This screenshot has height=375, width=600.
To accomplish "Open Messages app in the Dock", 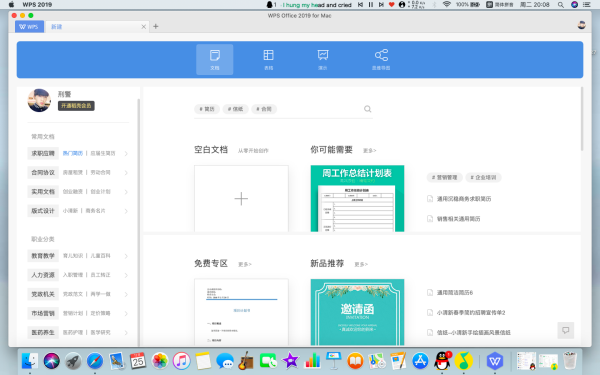I will coord(225,360).
